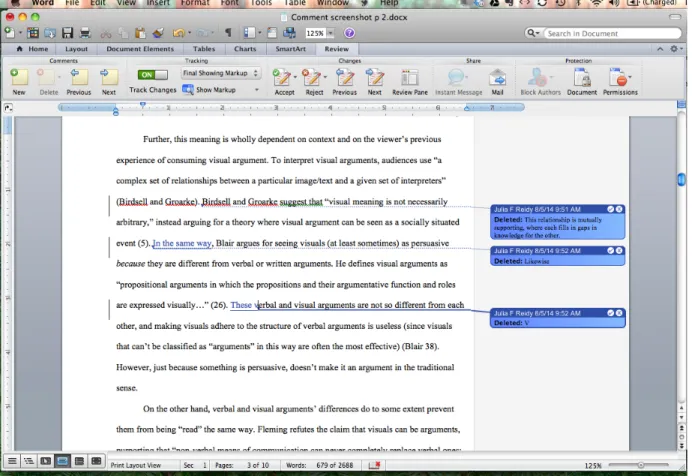
Task: Toggle the sidebar icon in toolbar
Action: (x=249, y=33)
